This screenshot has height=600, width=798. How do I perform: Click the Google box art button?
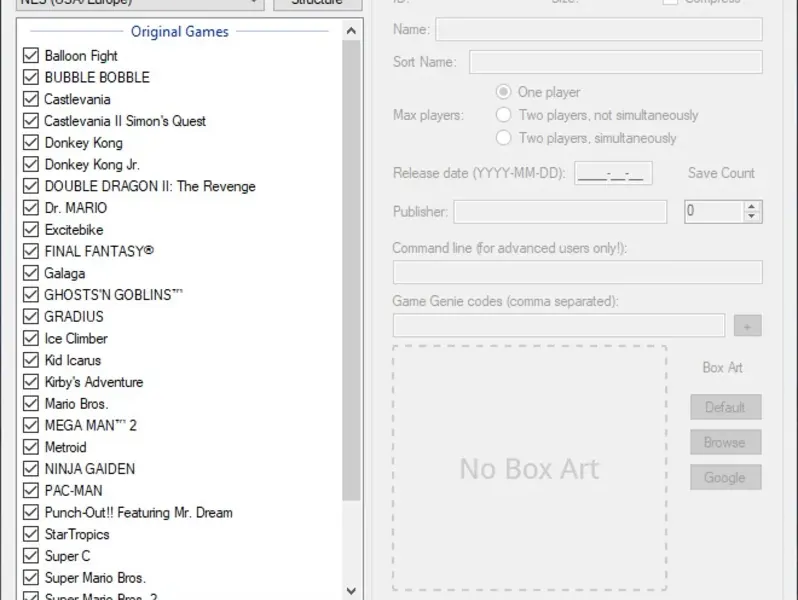pyautogui.click(x=726, y=477)
